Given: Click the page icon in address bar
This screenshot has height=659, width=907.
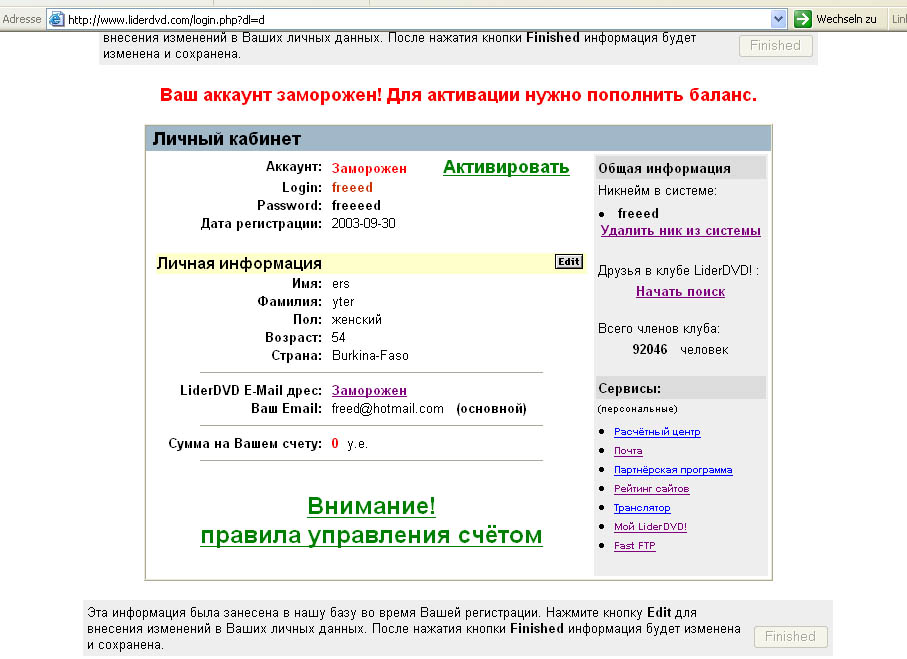Looking at the screenshot, I should coord(57,19).
